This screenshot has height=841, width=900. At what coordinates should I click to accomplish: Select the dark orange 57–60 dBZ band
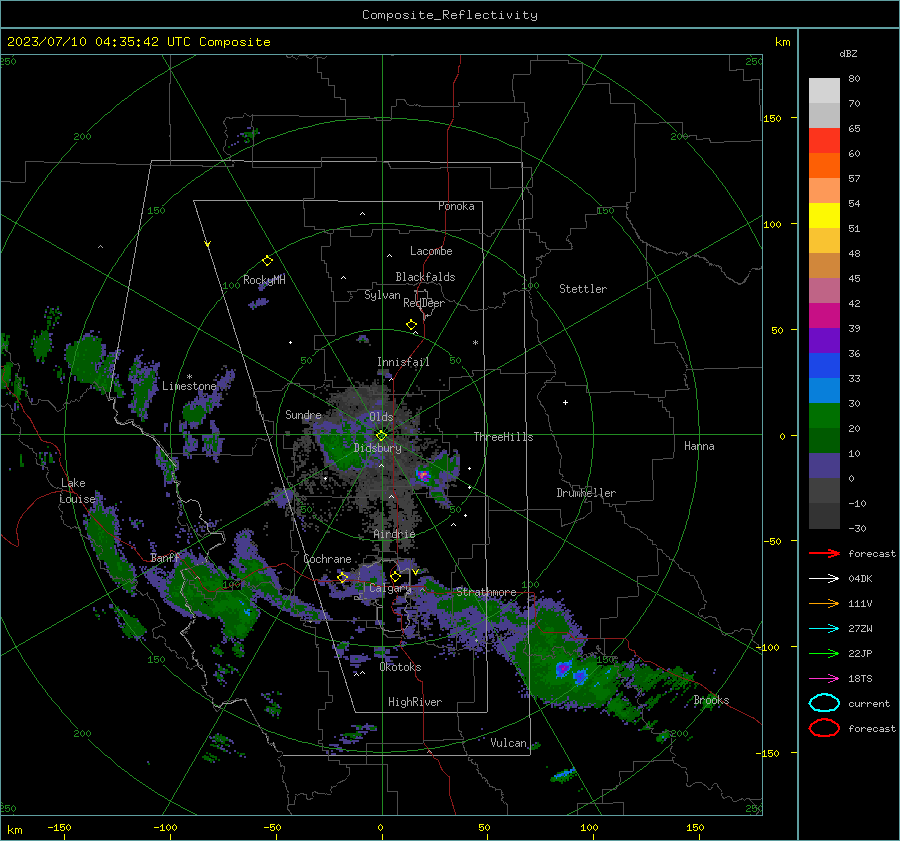[x=824, y=166]
